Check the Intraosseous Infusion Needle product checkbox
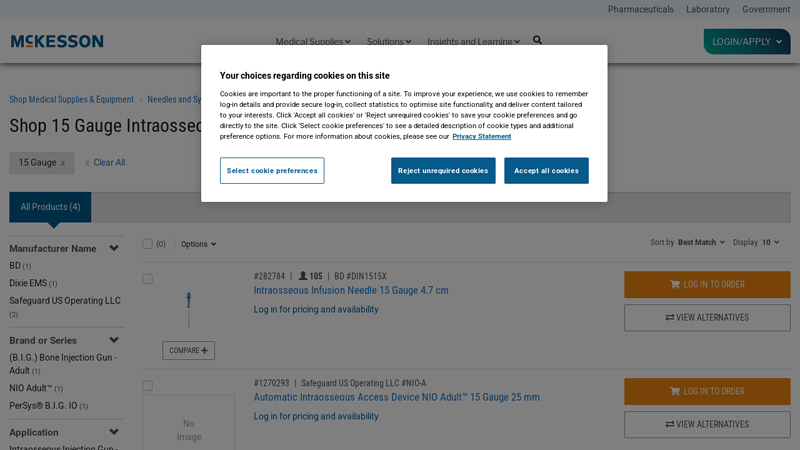Screen dimensions: 800x450 pos(147,279)
